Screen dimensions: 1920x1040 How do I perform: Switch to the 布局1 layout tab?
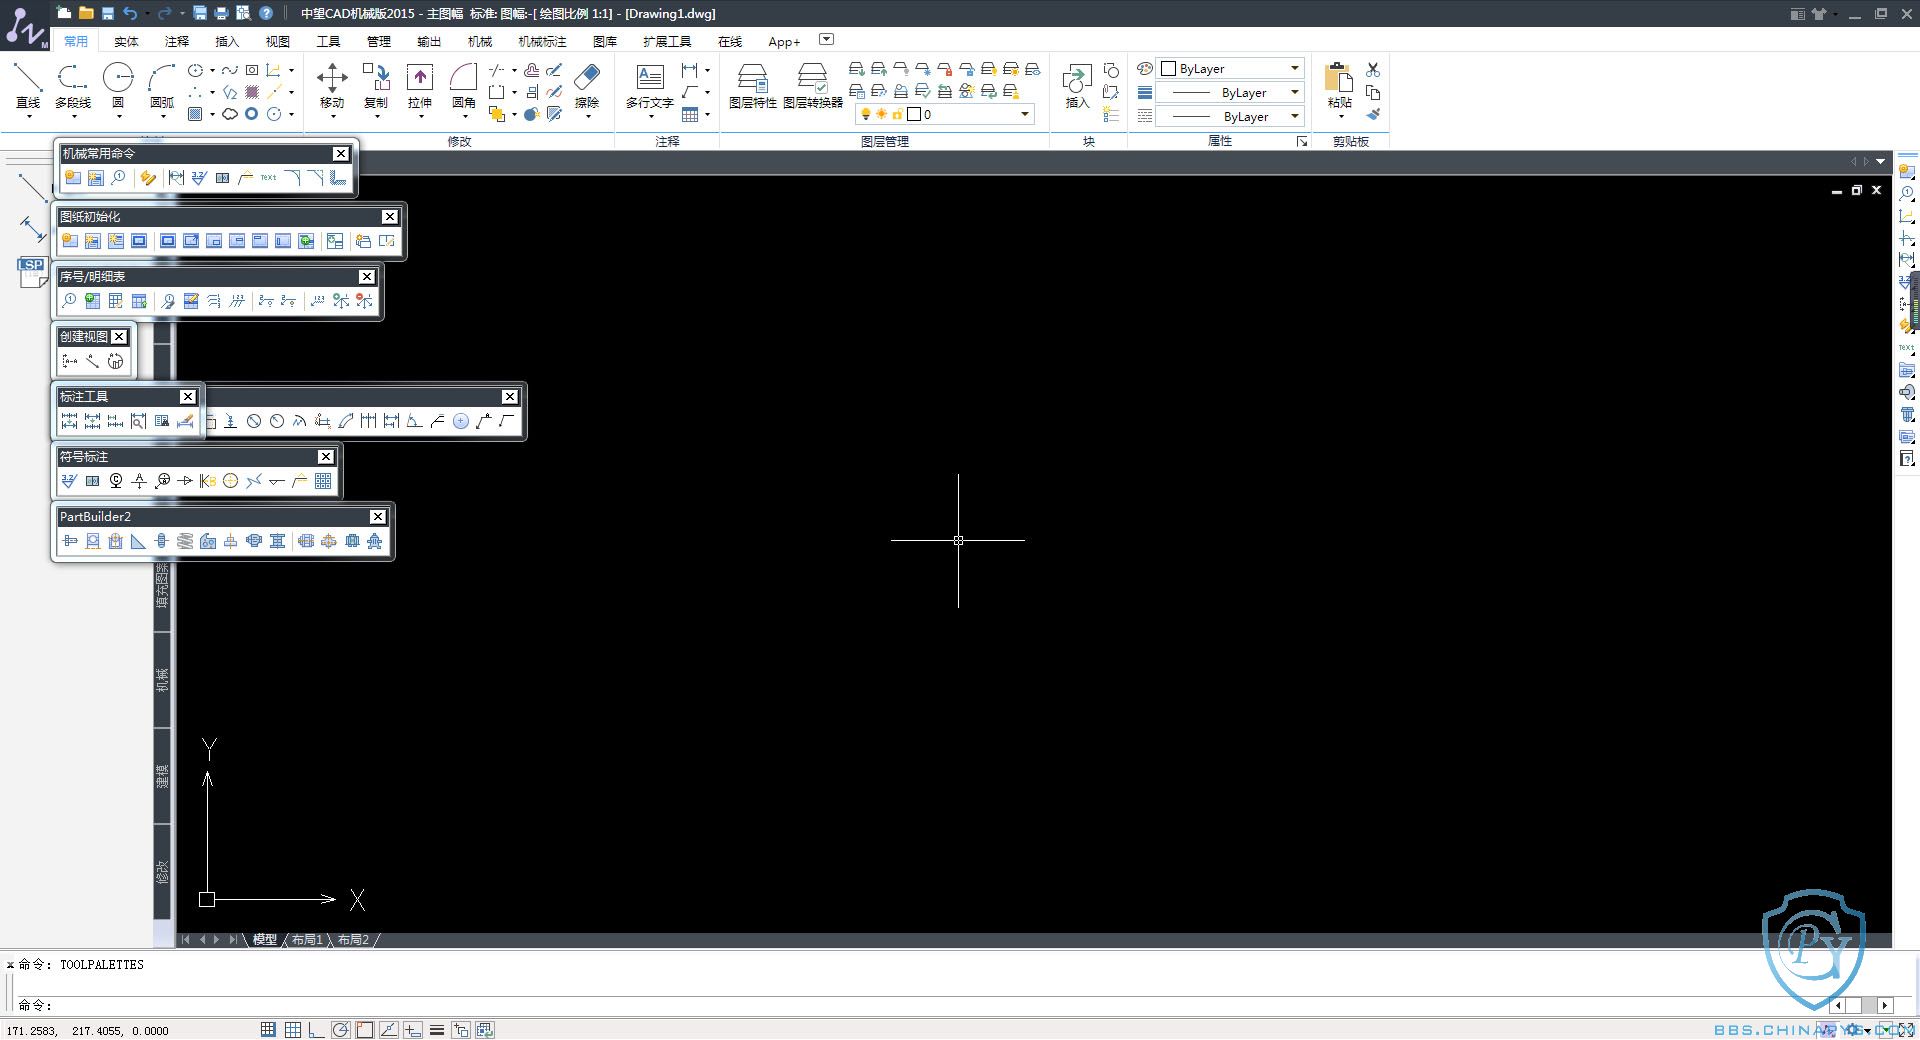pyautogui.click(x=308, y=940)
